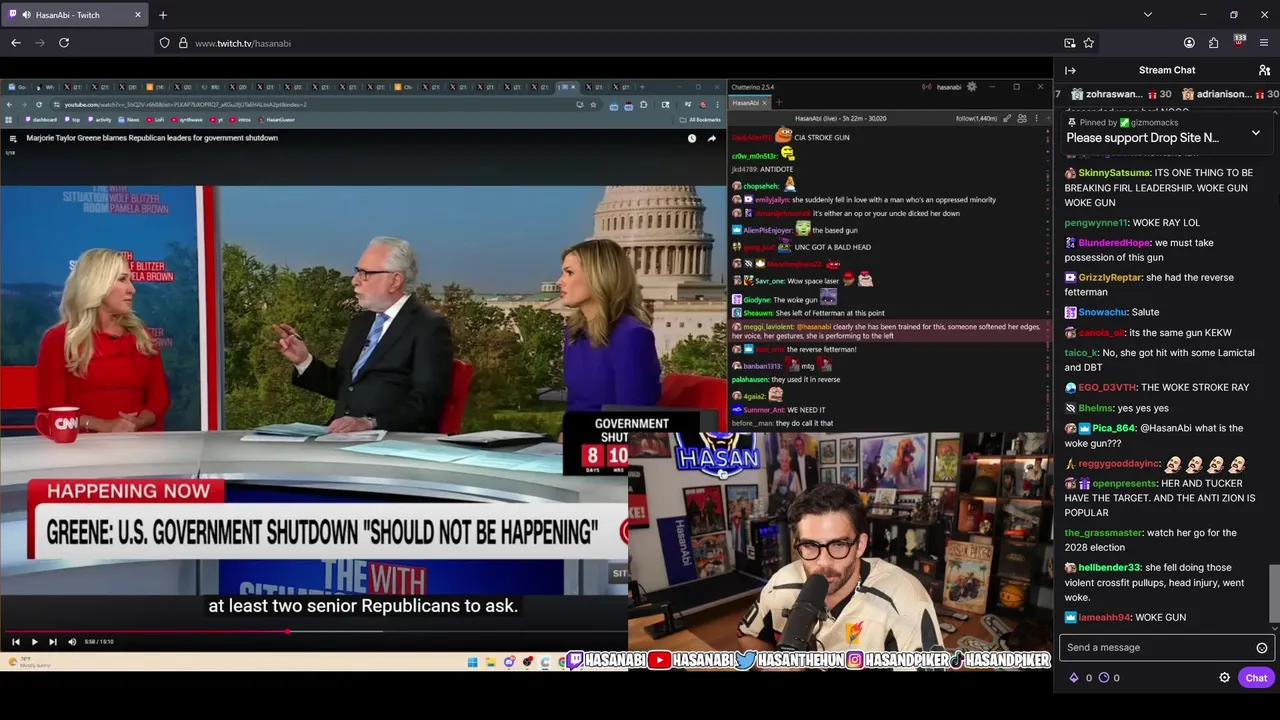The image size is (1280, 720).
Task: Open the list all tabs dropdown
Action: (x=1147, y=15)
